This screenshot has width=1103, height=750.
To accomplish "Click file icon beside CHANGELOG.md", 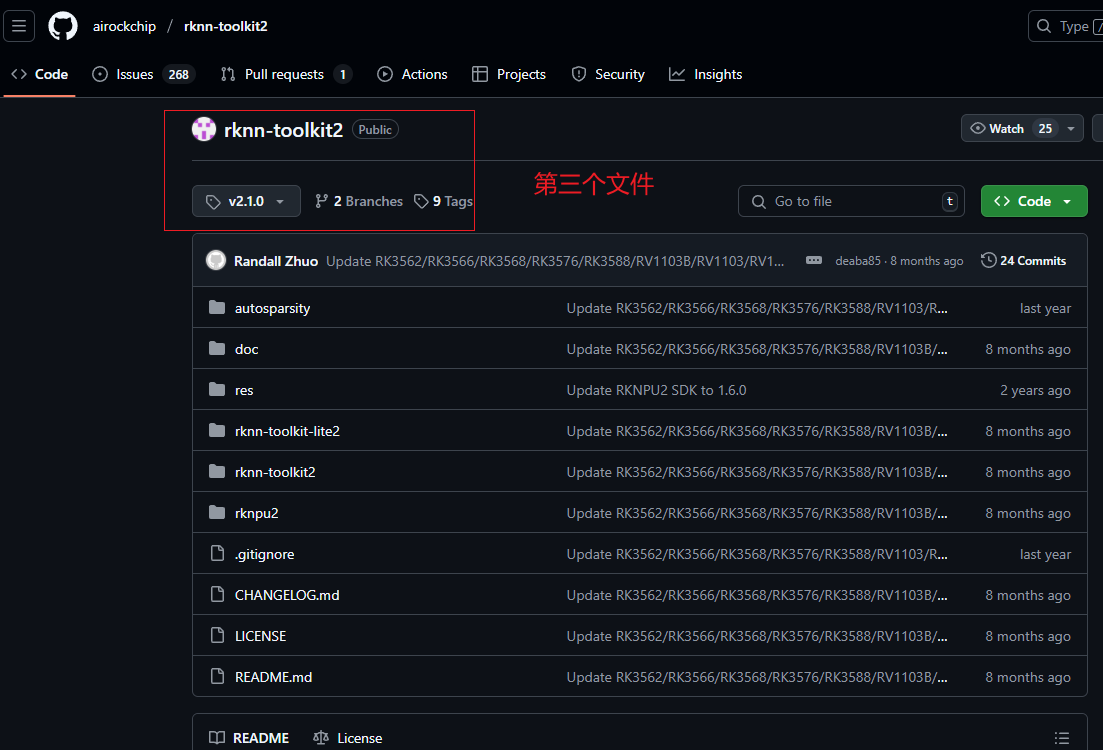I will (217, 595).
